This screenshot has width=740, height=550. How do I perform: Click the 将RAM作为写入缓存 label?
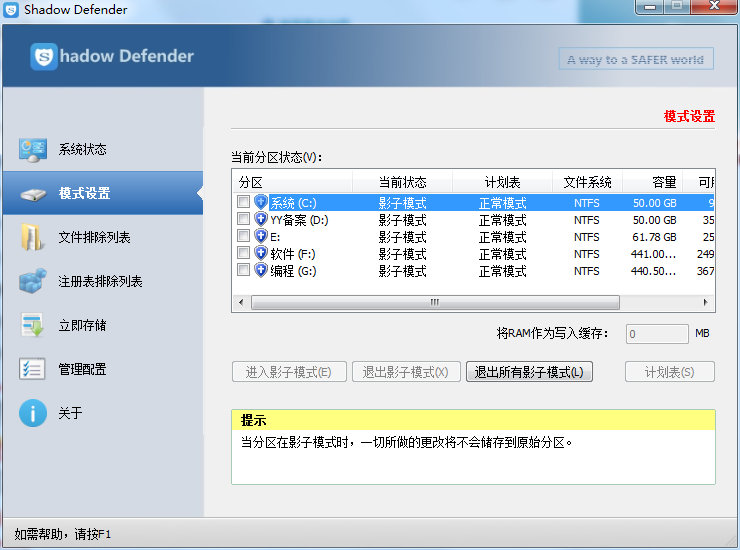click(x=552, y=334)
